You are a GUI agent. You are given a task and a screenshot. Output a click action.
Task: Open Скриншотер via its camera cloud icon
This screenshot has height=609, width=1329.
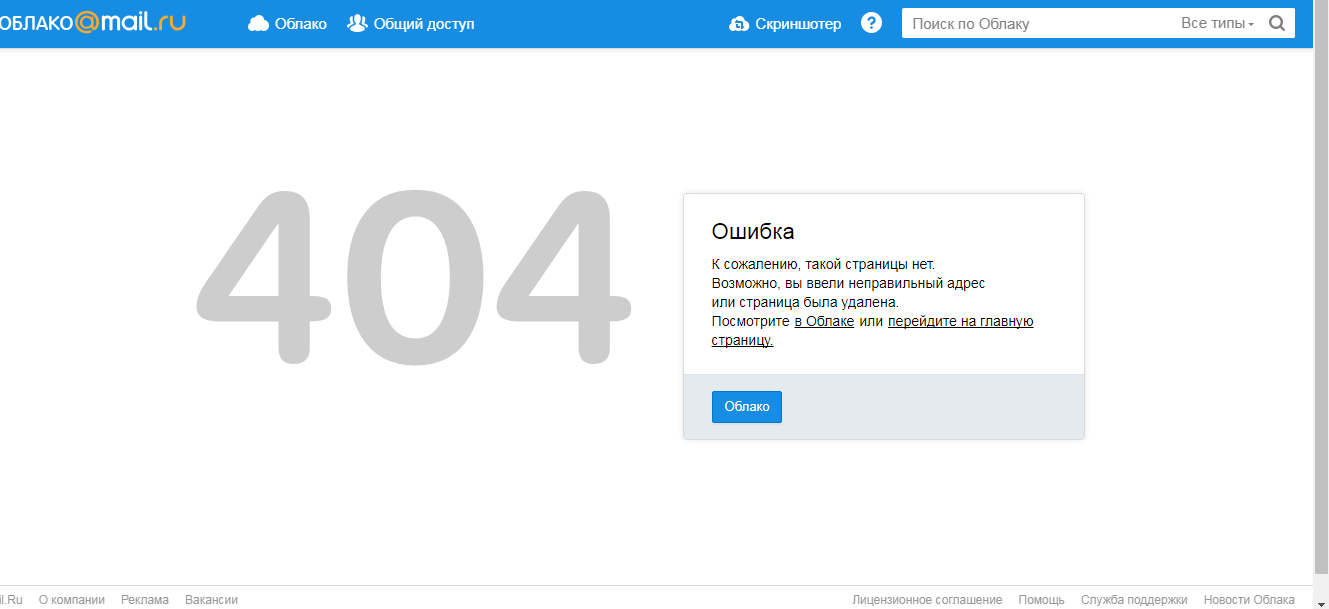[x=739, y=24]
